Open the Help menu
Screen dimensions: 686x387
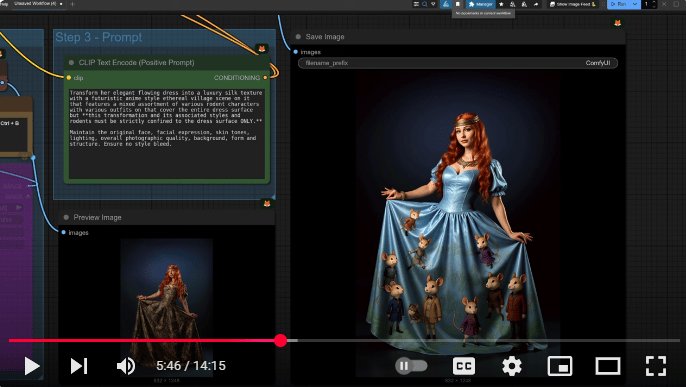point(4,3)
